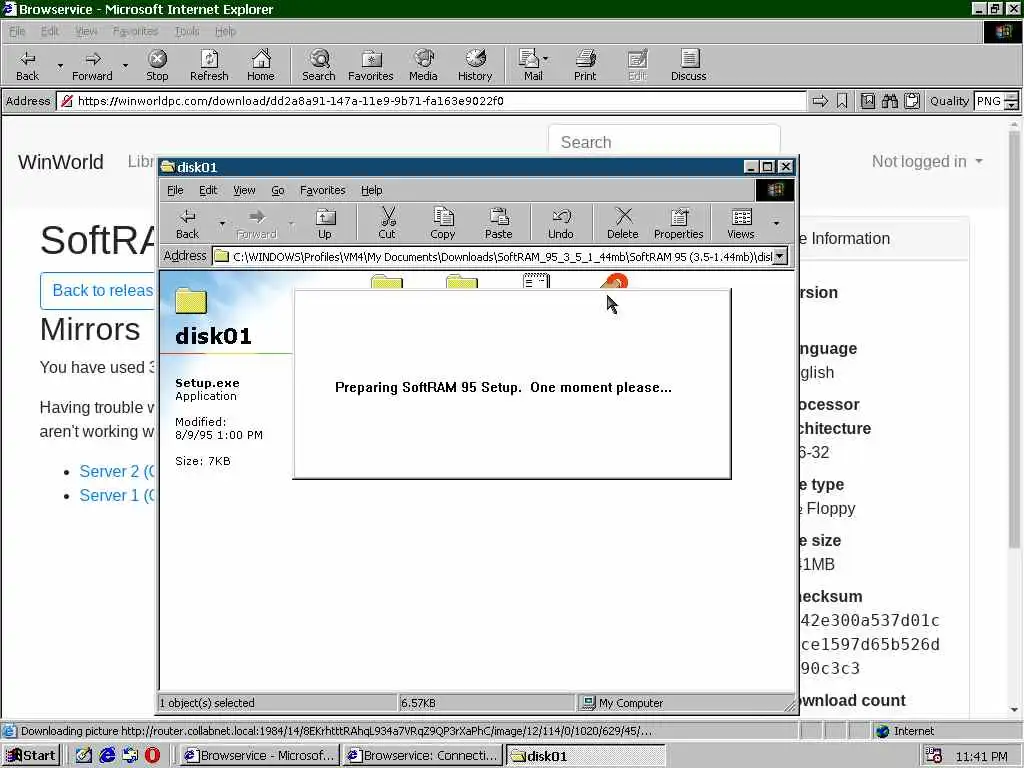Click the Show Desktop quick launch icon
Viewport: 1024px width, 768px height.
pos(84,756)
